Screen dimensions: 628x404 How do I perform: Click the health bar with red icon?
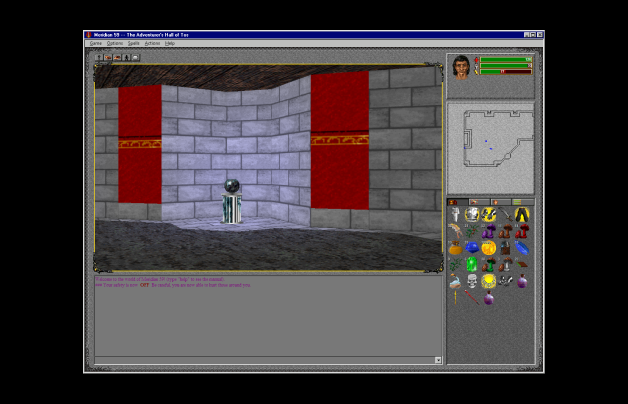[506, 60]
